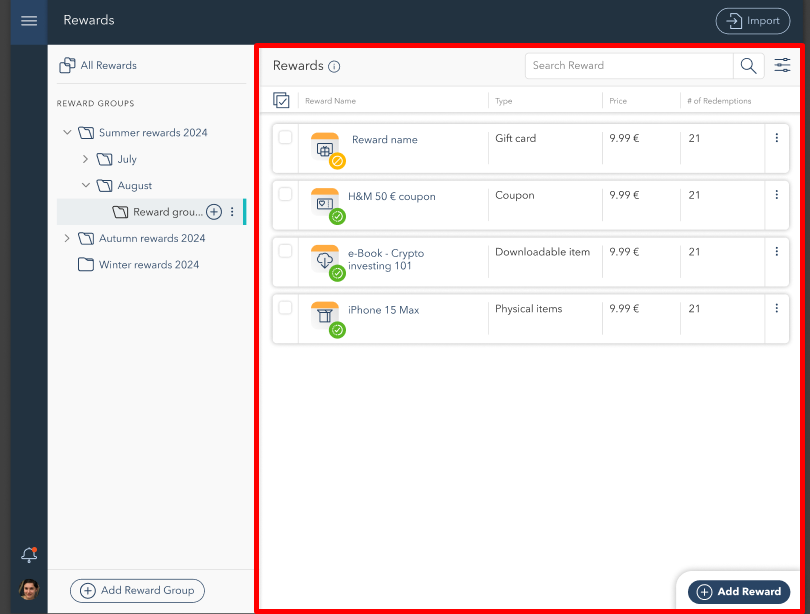Screen dimensions: 810x614
Task: Click the plus icon on Reward group row
Action: point(214,212)
